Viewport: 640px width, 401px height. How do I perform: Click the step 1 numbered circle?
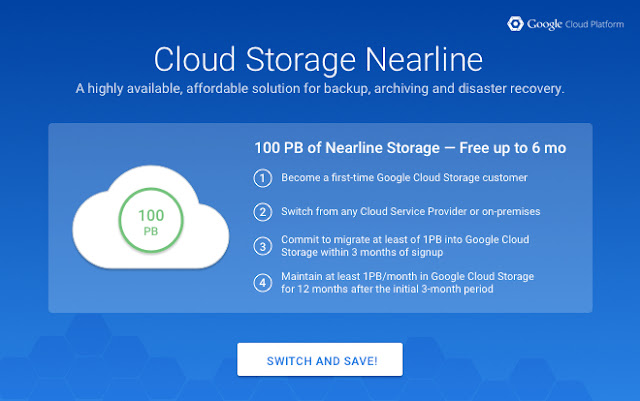(263, 179)
